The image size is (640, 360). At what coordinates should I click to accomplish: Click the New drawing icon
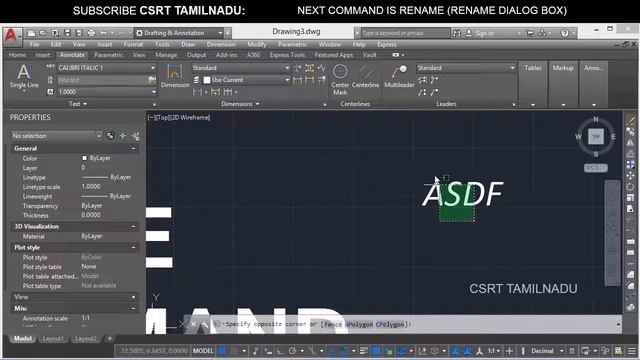tap(31, 33)
